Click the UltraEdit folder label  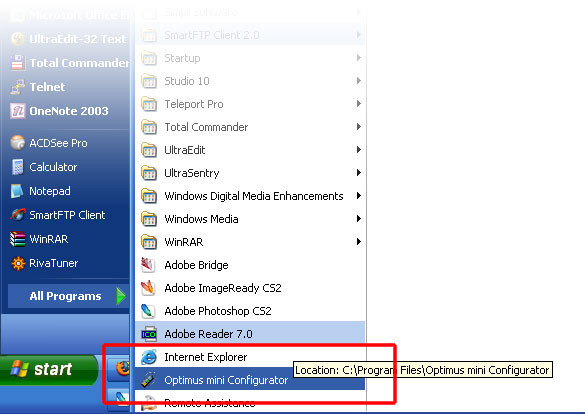point(185,150)
